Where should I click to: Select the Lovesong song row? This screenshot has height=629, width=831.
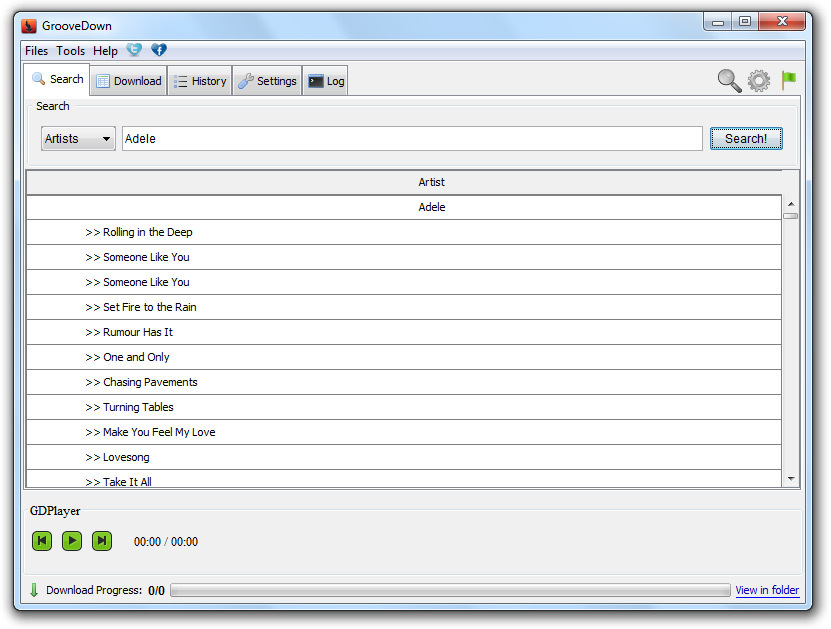tap(404, 457)
